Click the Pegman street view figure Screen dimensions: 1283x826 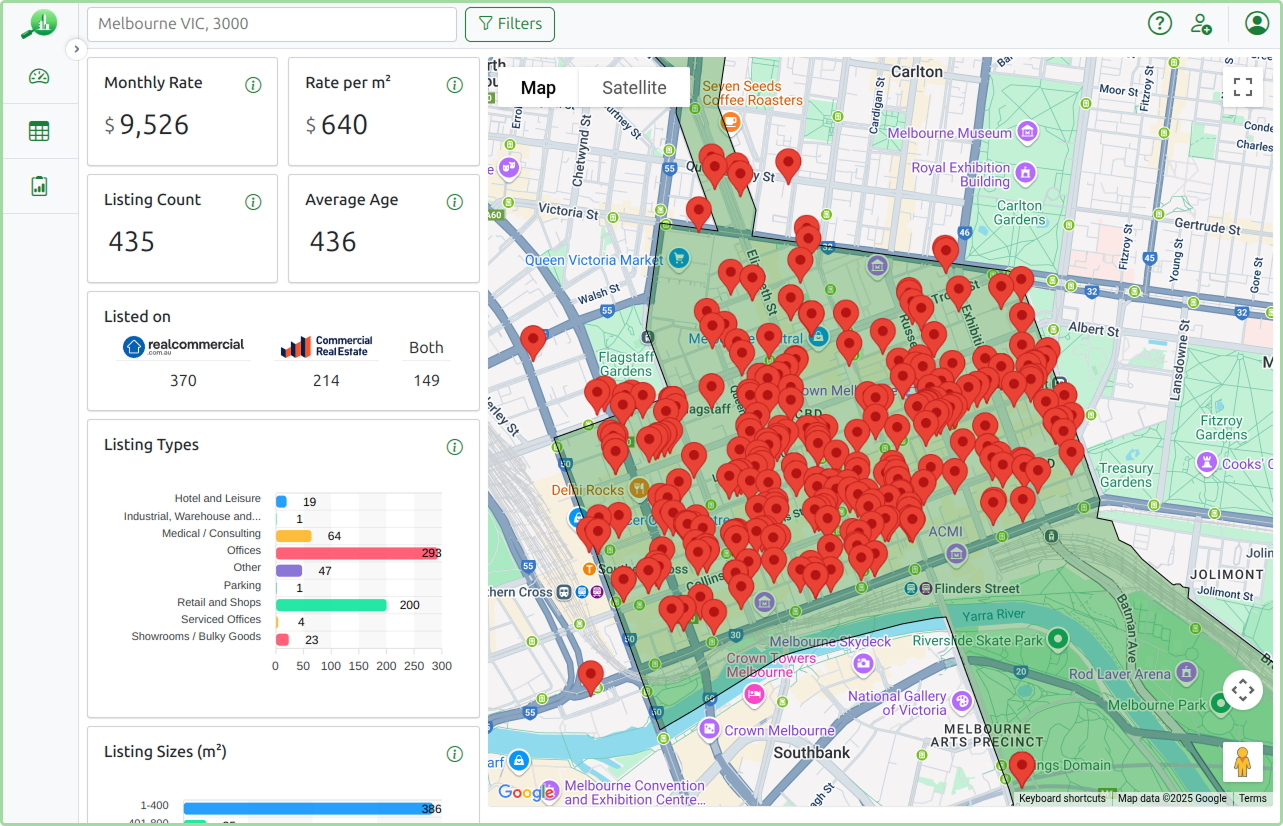tap(1242, 761)
